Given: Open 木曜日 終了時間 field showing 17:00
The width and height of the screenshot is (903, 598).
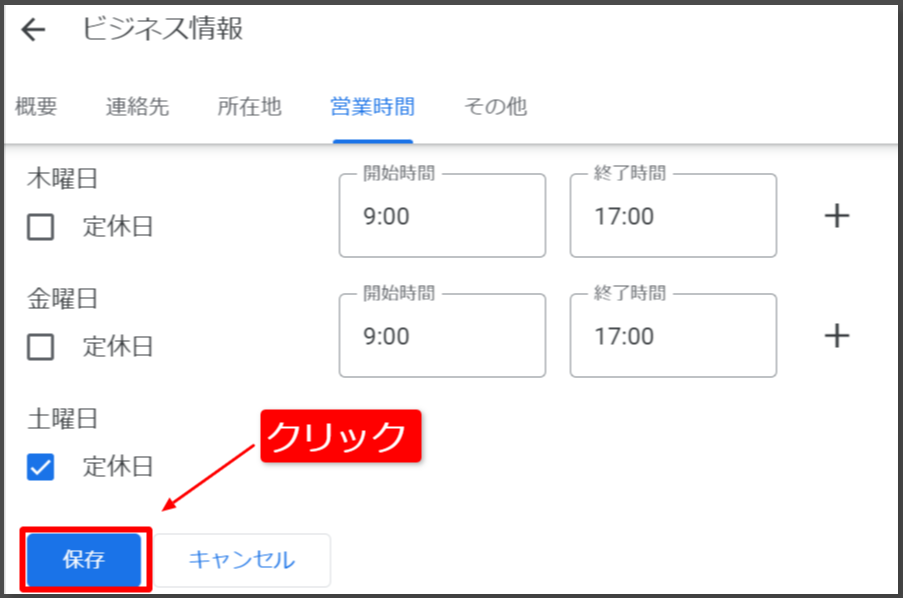Looking at the screenshot, I should 673,215.
